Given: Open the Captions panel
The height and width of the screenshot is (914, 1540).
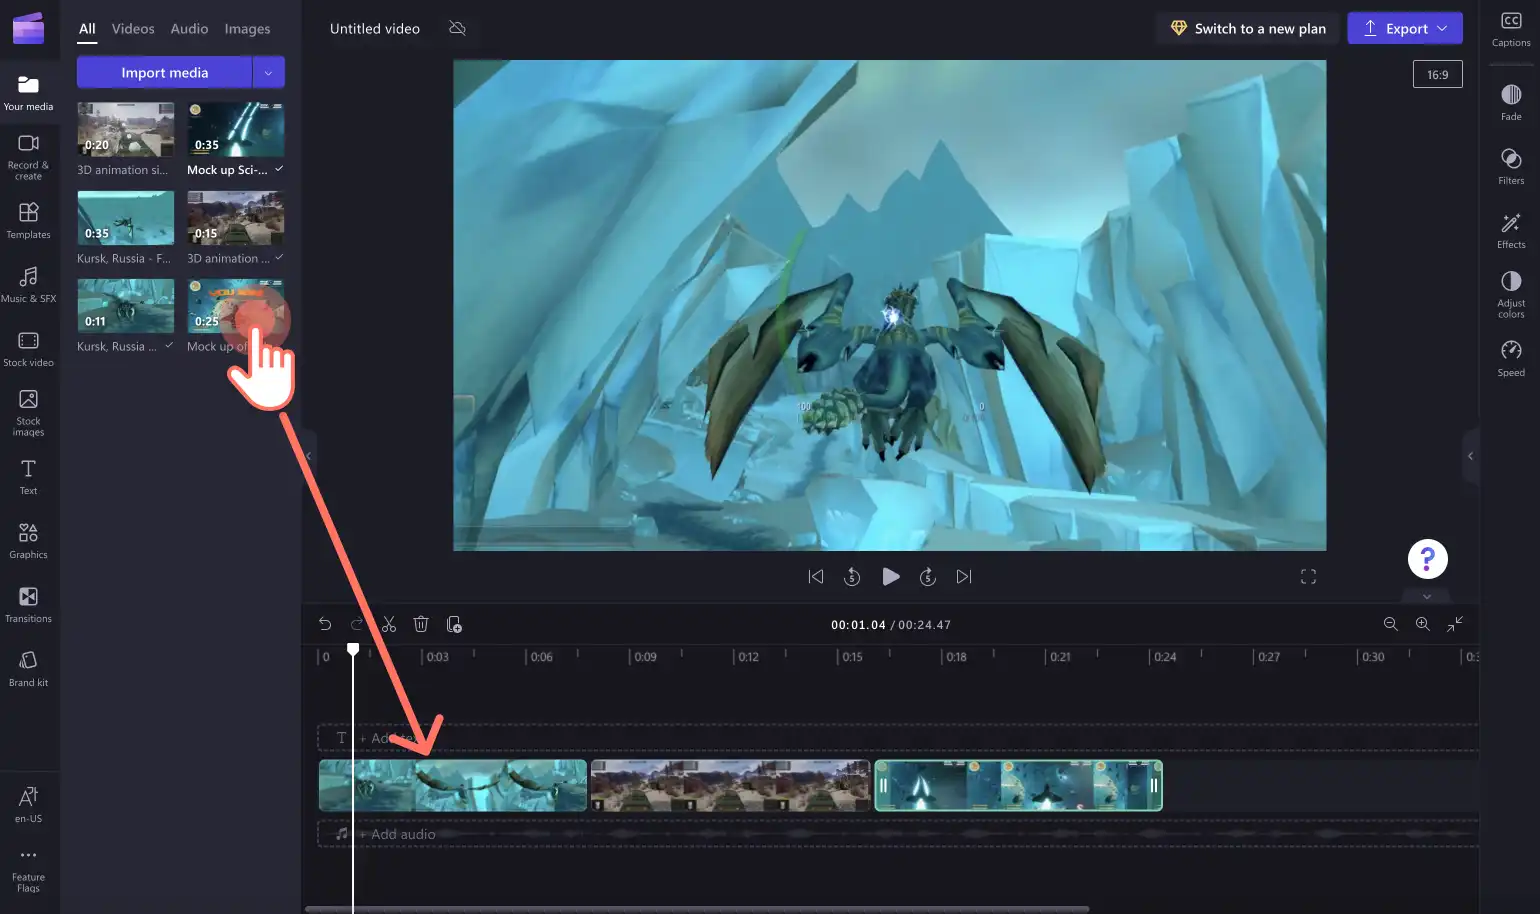Looking at the screenshot, I should tap(1511, 29).
